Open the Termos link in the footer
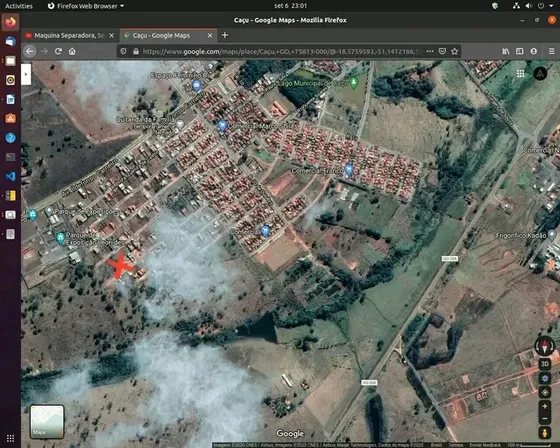 click(455, 445)
